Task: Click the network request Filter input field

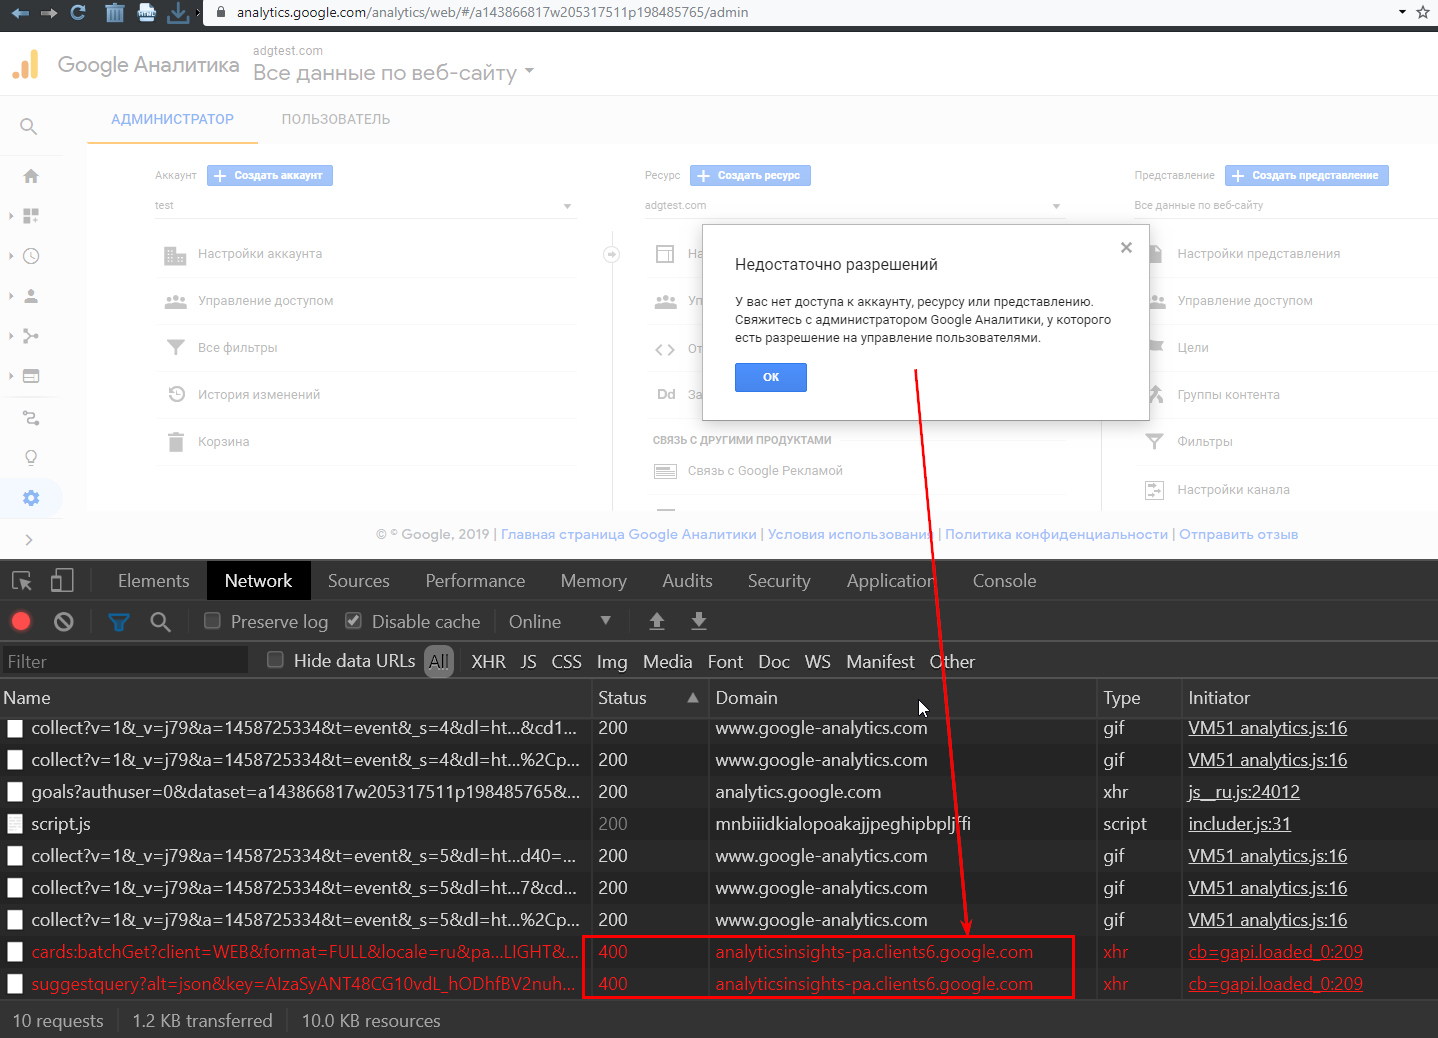Action: pyautogui.click(x=125, y=660)
